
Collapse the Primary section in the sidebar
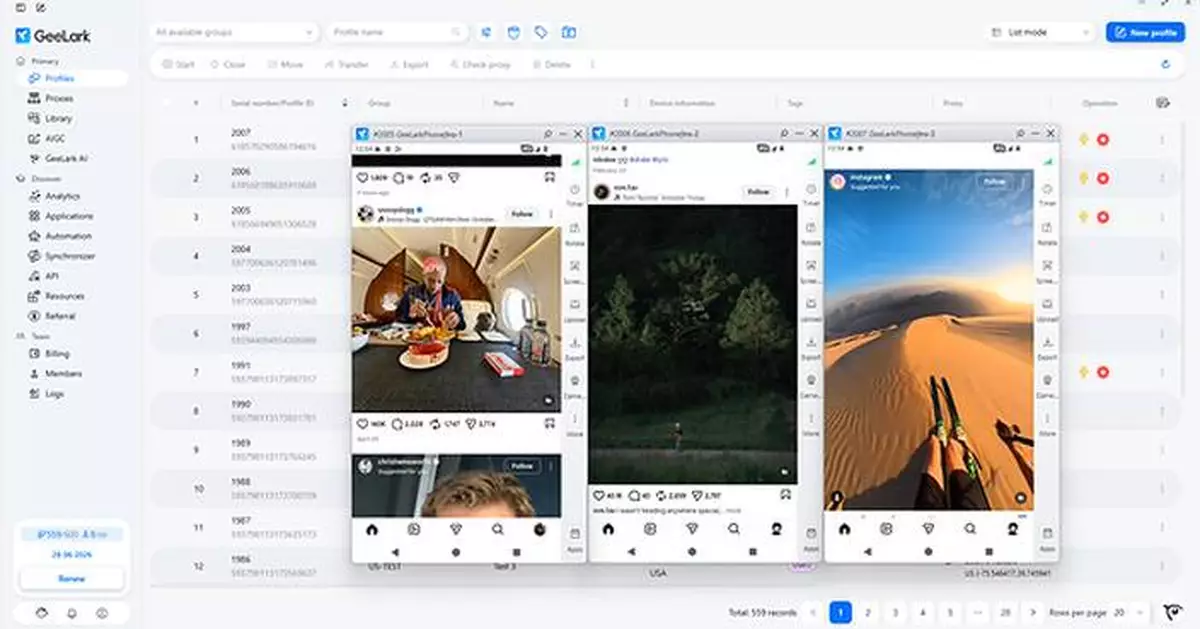(38, 61)
